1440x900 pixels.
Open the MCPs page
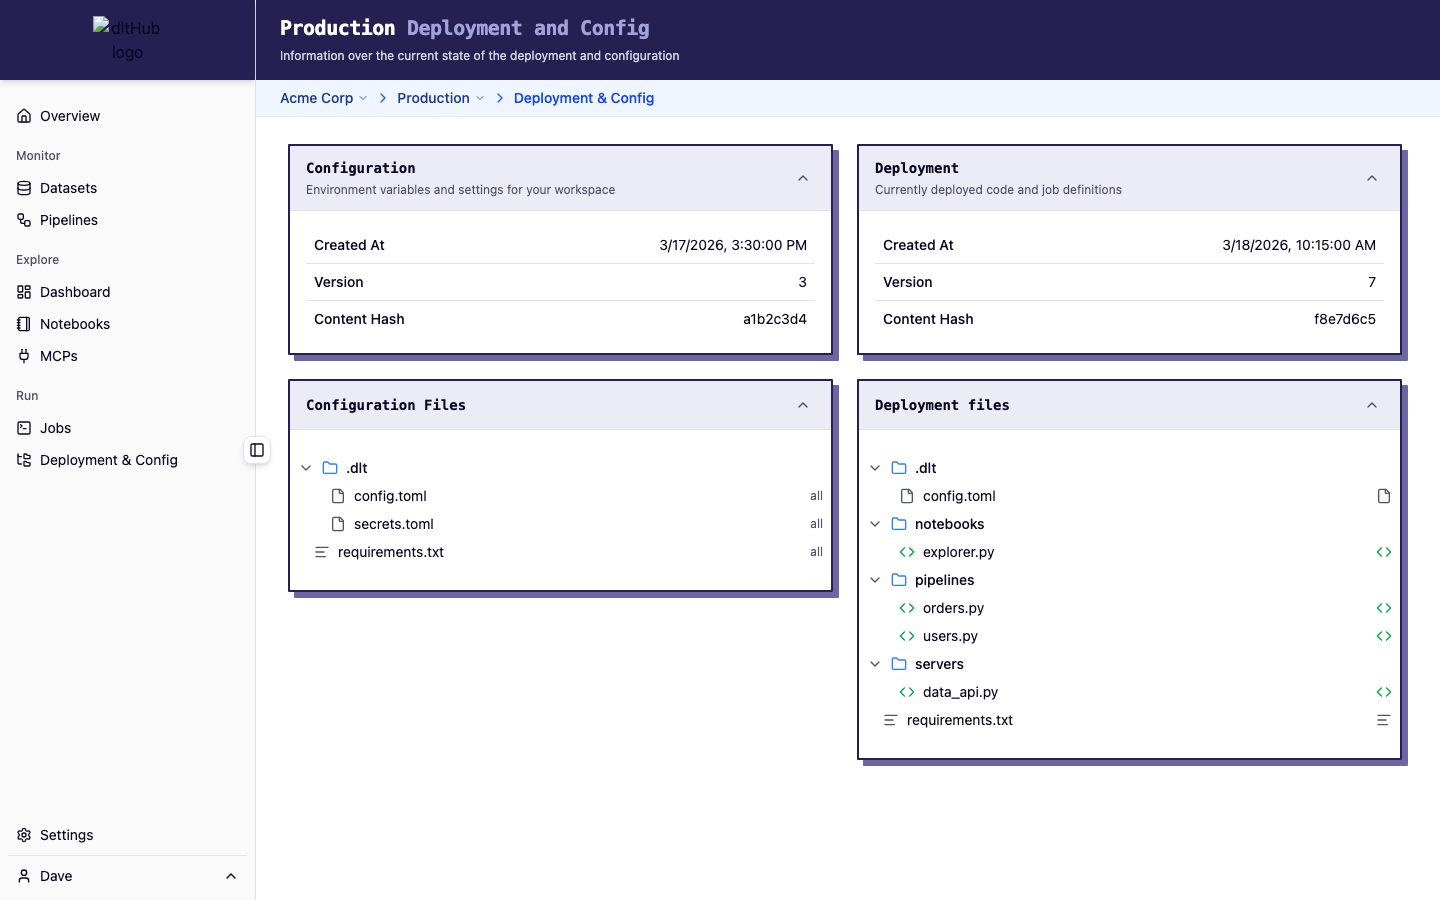[127, 356]
